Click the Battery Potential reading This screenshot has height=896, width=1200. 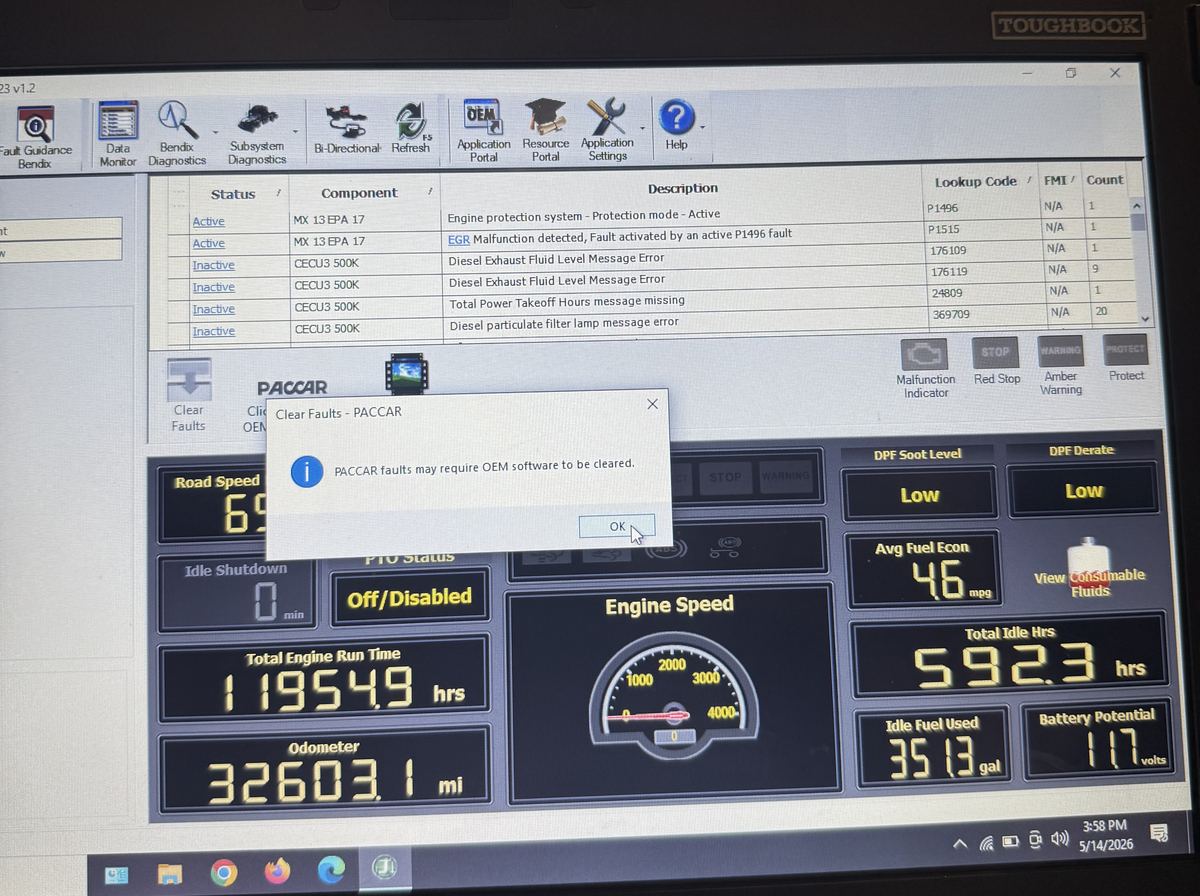tap(1110, 750)
